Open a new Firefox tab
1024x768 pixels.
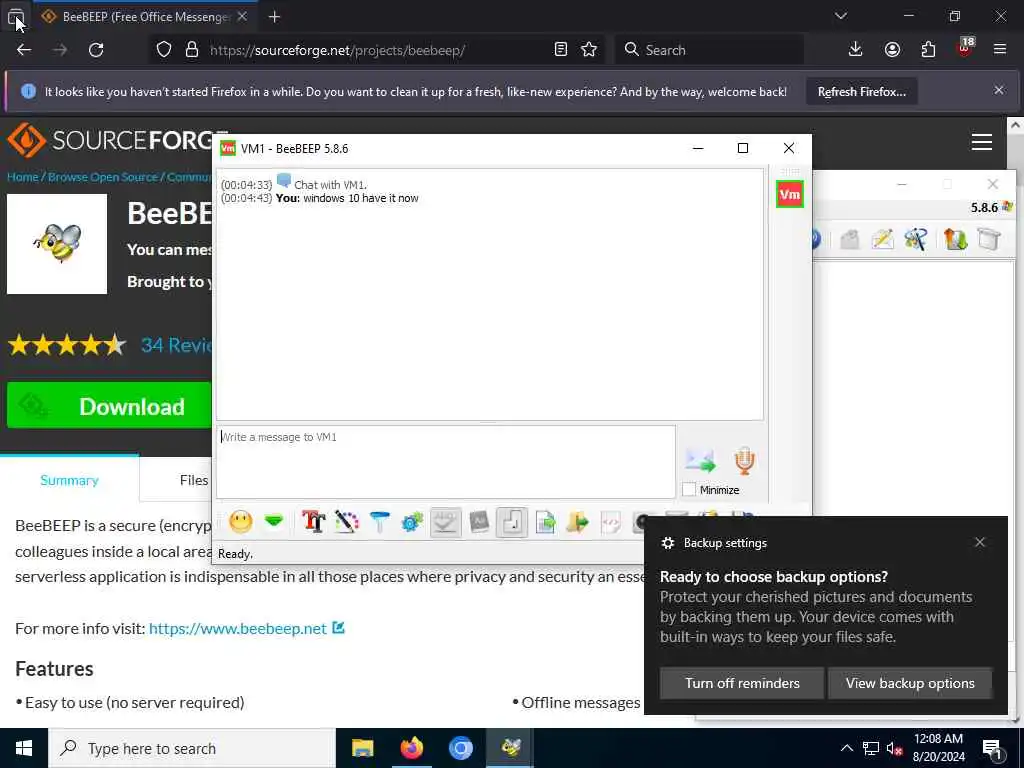(274, 17)
